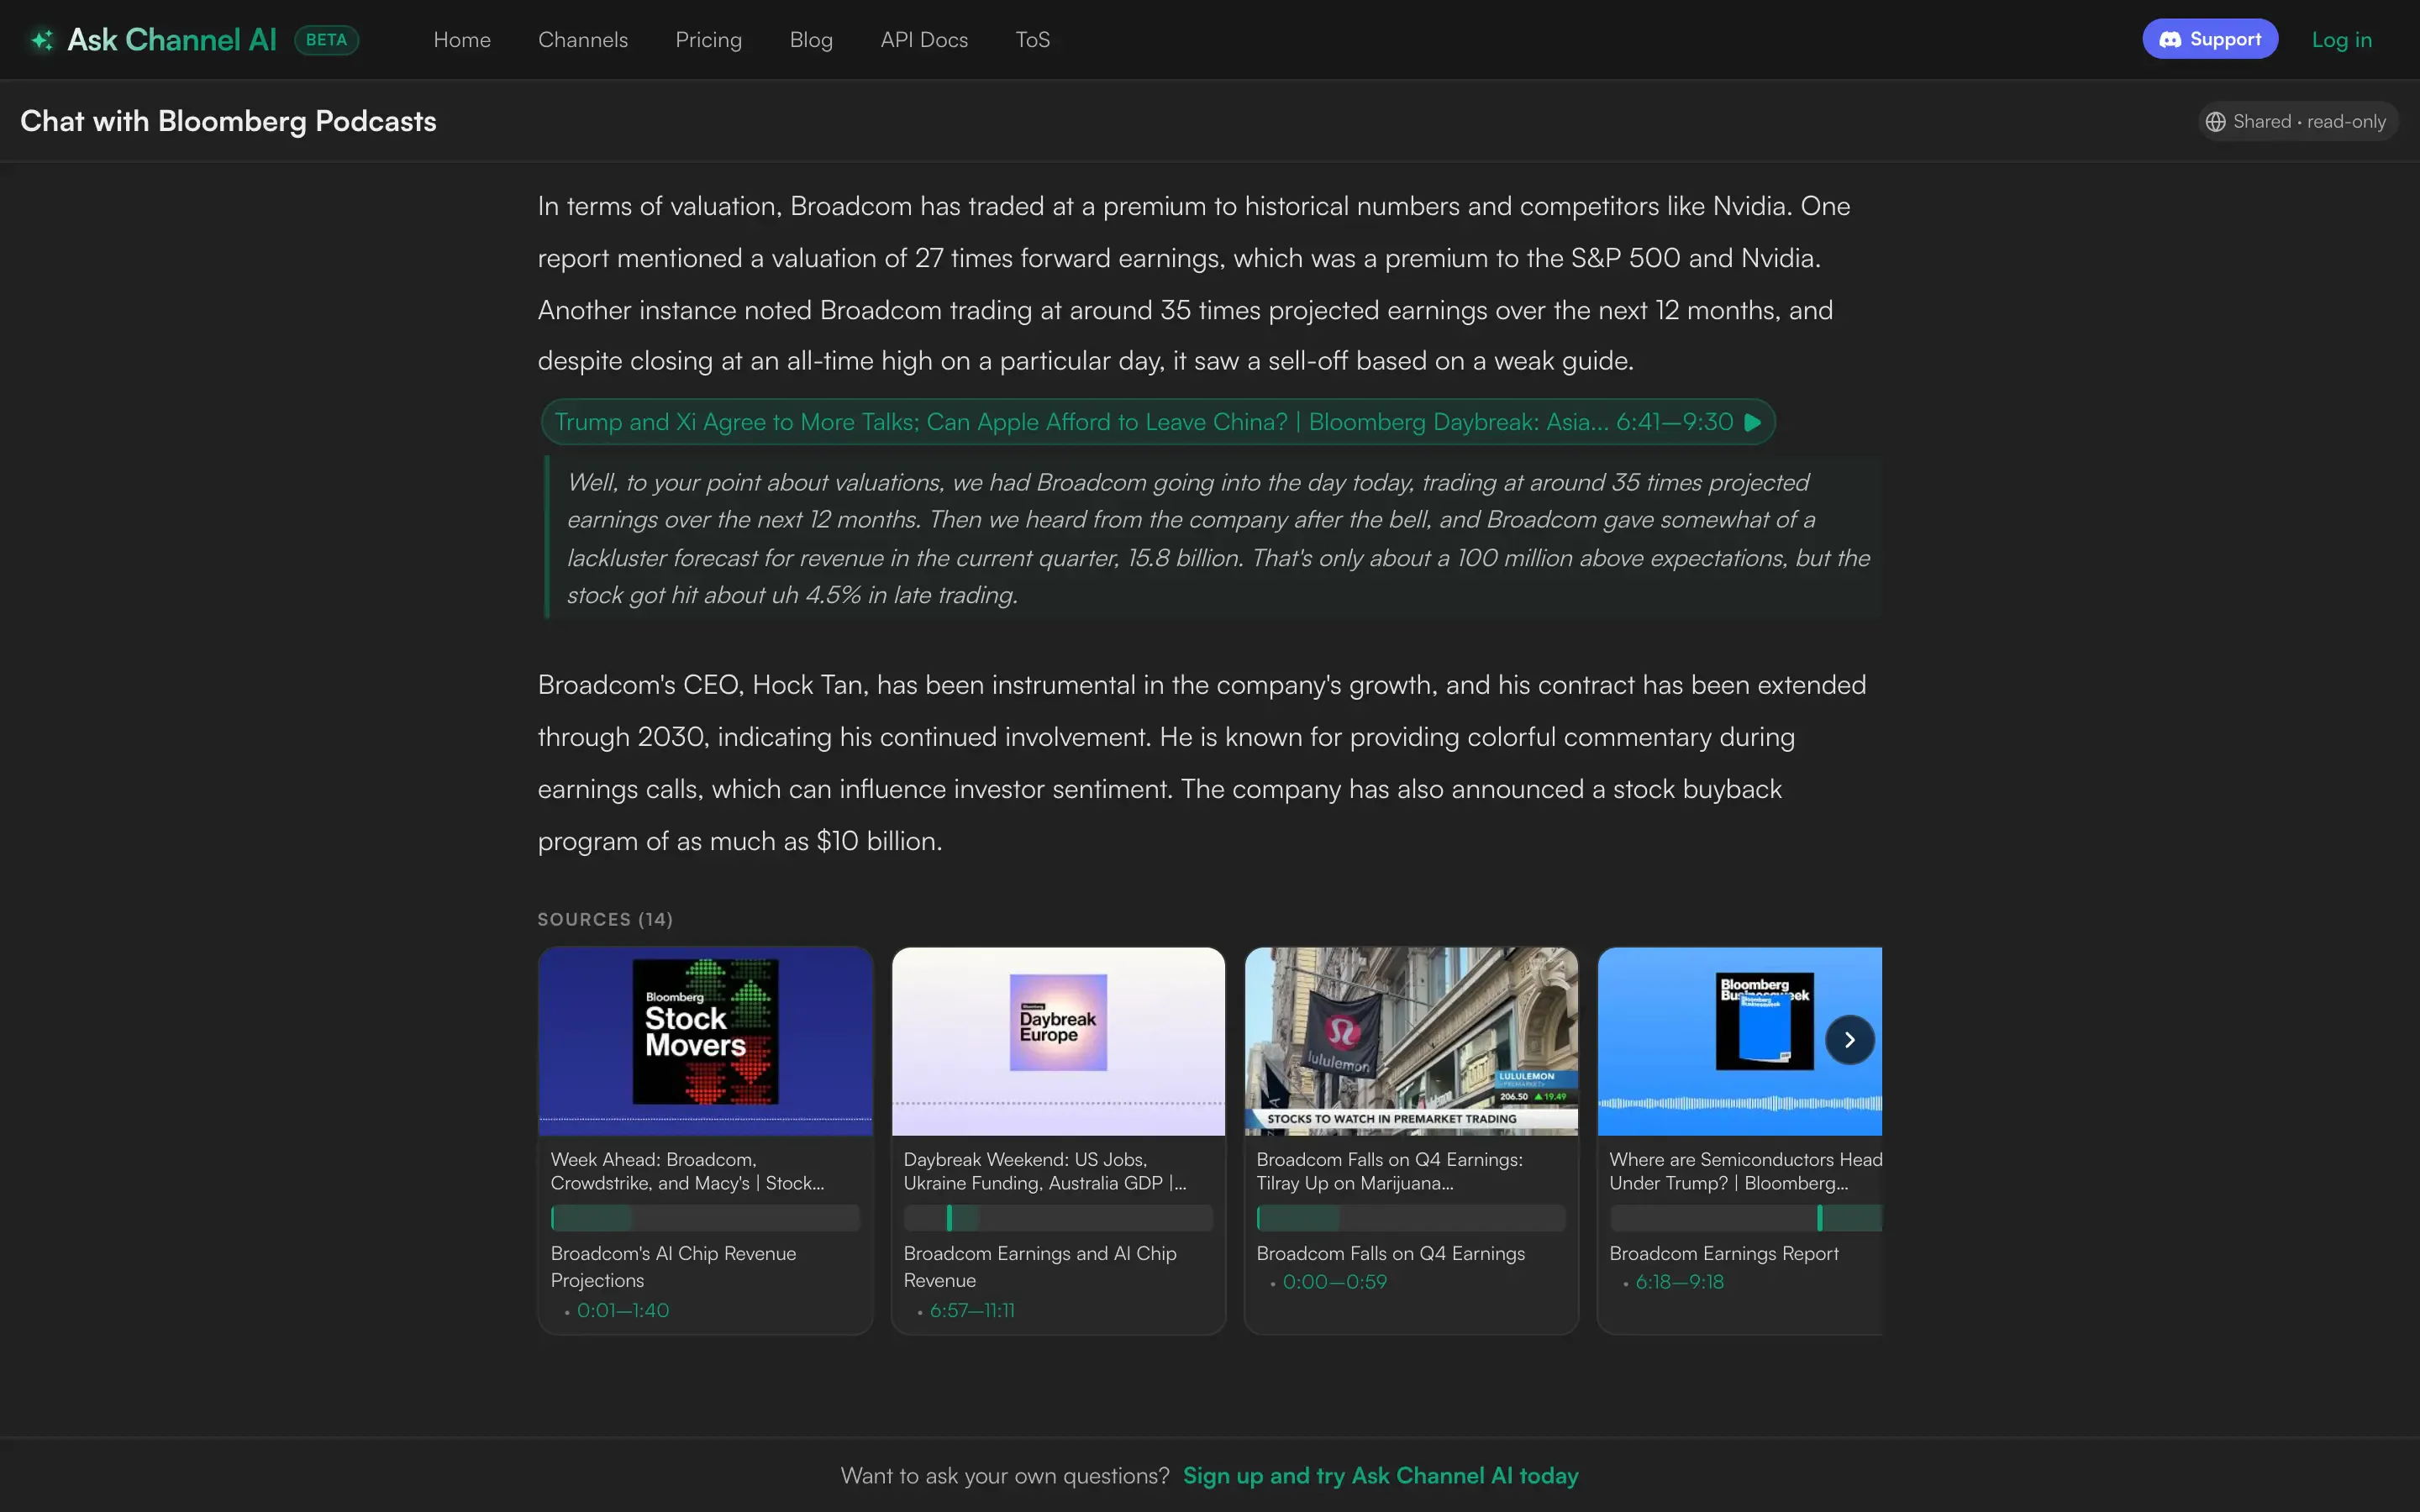Image resolution: width=2420 pixels, height=1512 pixels.
Task: Click the Week Ahead: Broadcom, Crowdstrike title
Action: coord(688,1171)
